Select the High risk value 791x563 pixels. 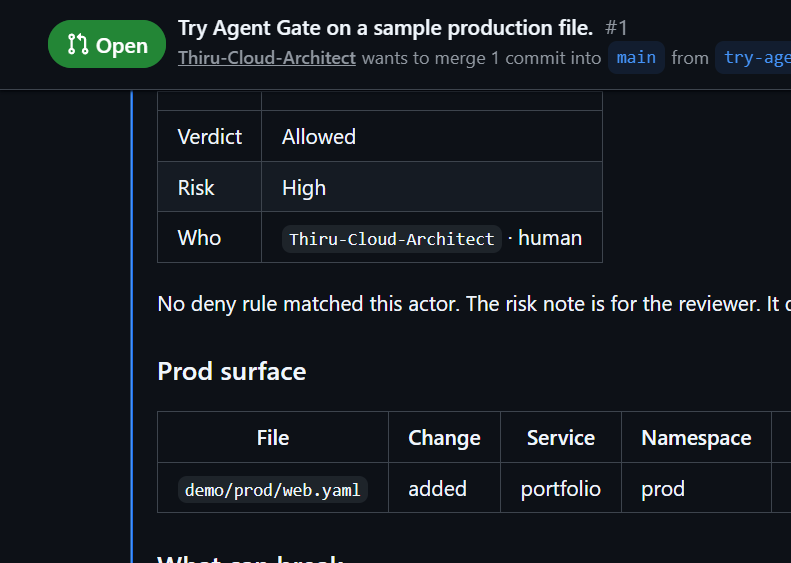click(304, 188)
